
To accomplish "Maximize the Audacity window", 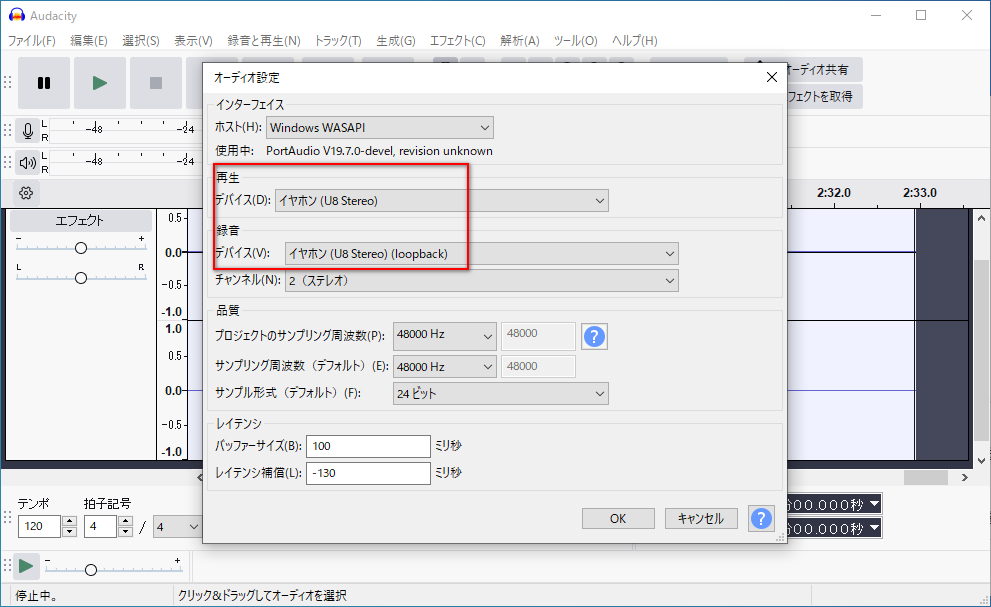I will click(x=921, y=15).
